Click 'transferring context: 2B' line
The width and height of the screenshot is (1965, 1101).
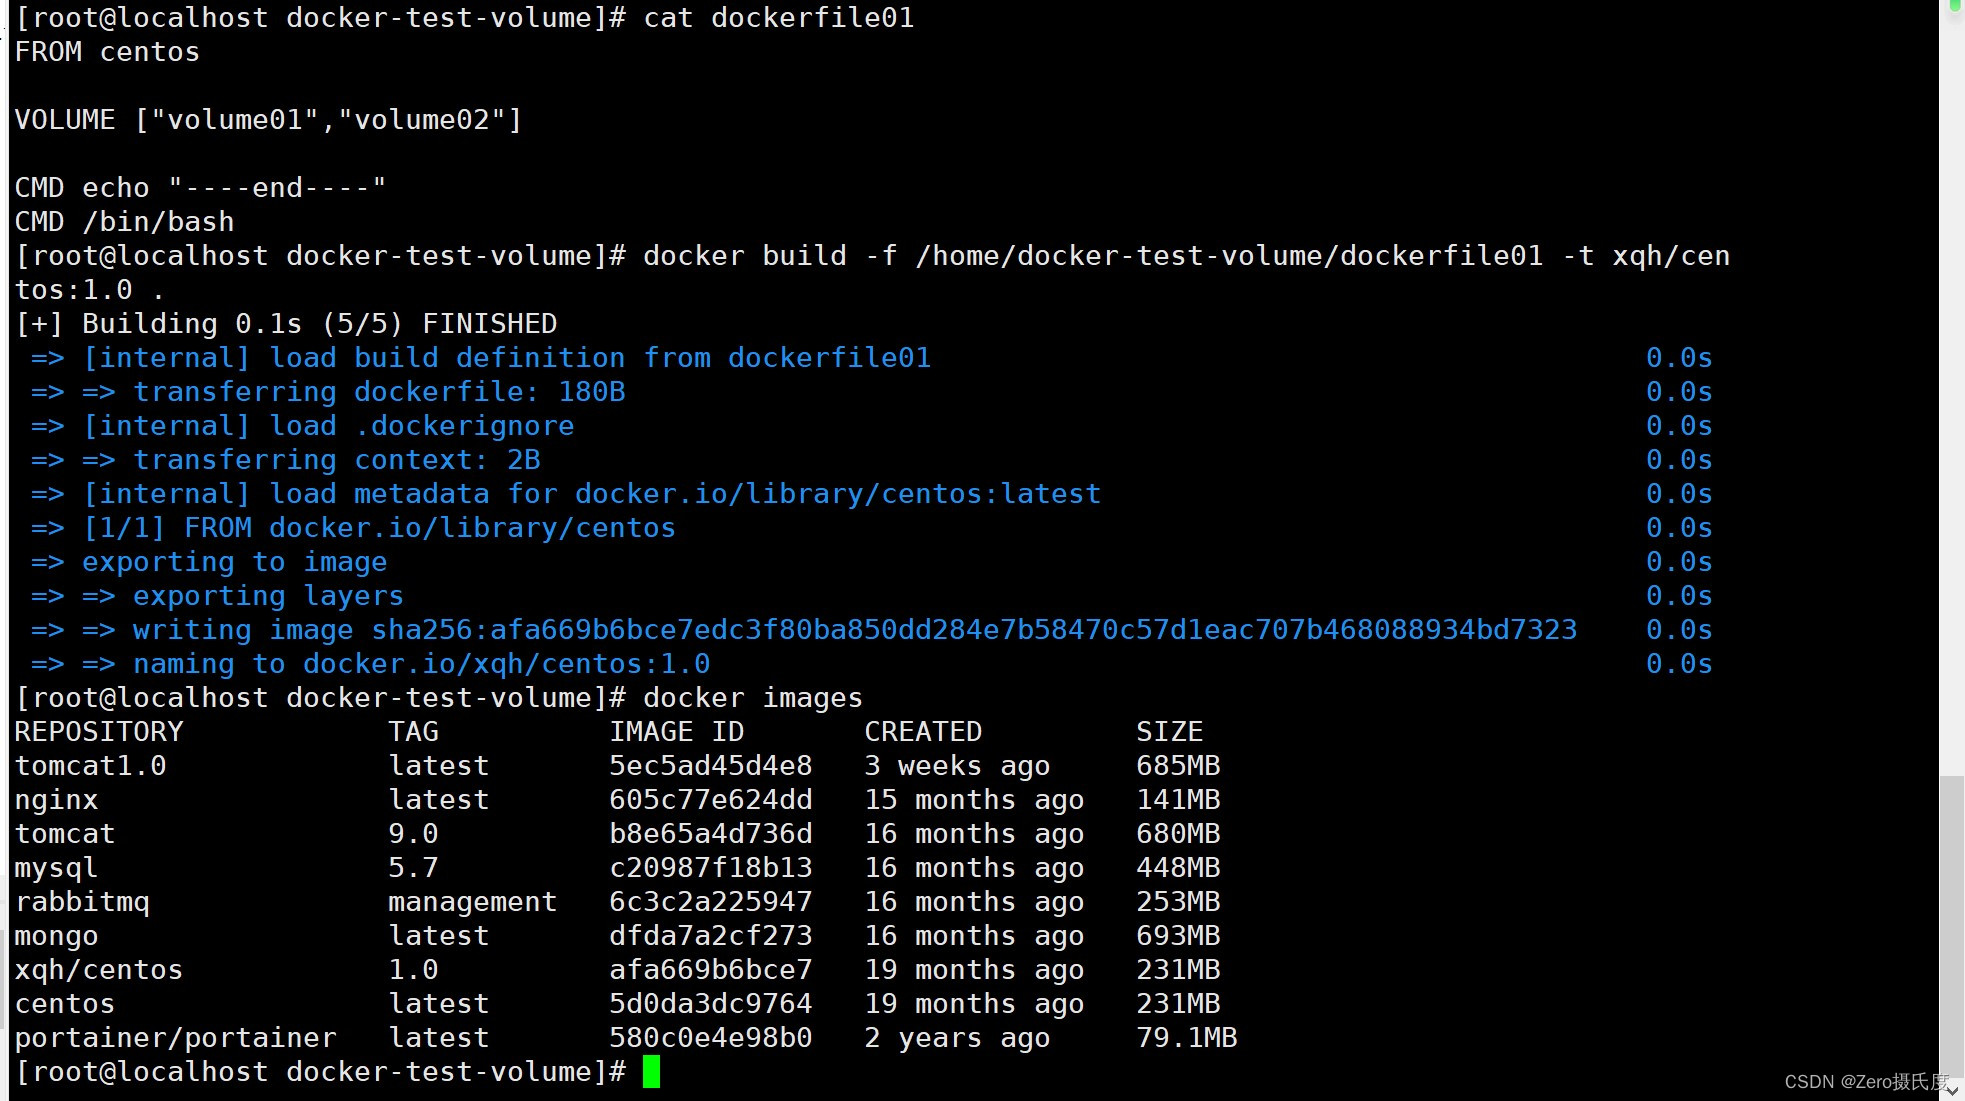[285, 460]
